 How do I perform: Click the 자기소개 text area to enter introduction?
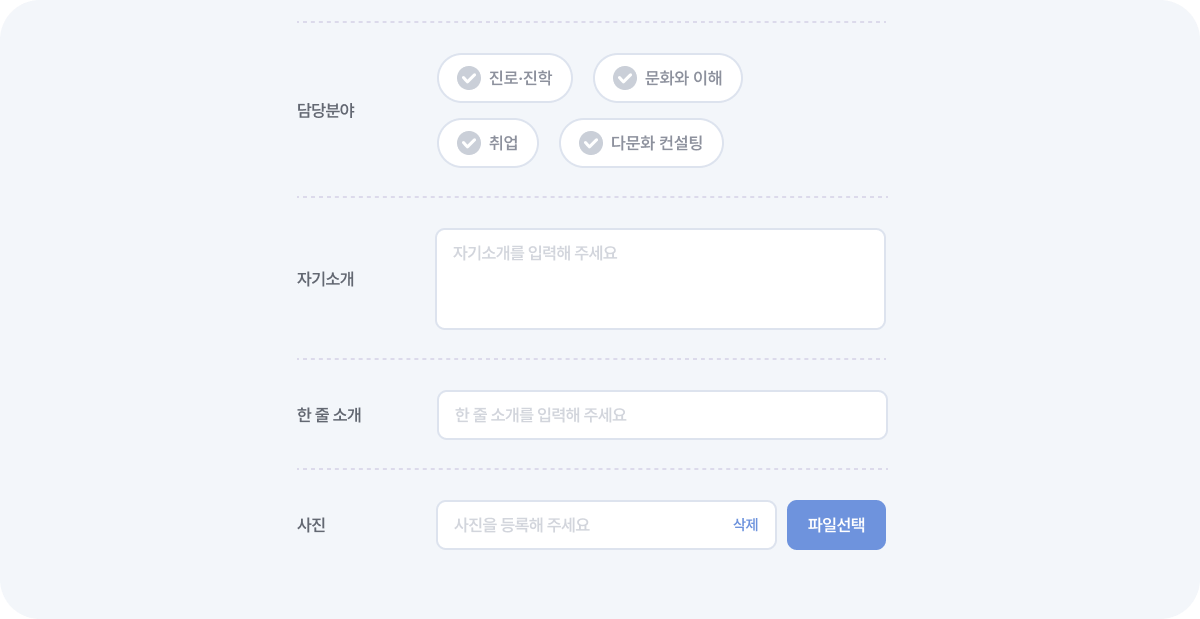(x=660, y=278)
